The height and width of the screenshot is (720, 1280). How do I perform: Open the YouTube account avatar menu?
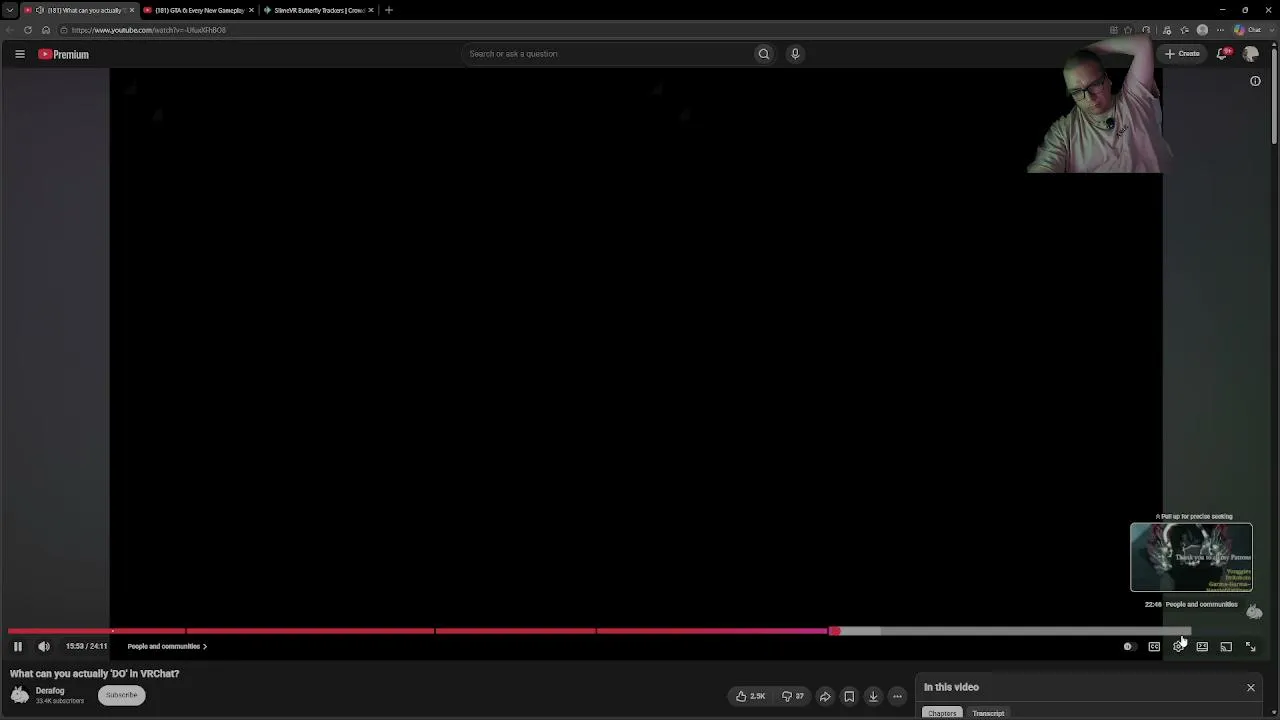click(1251, 54)
